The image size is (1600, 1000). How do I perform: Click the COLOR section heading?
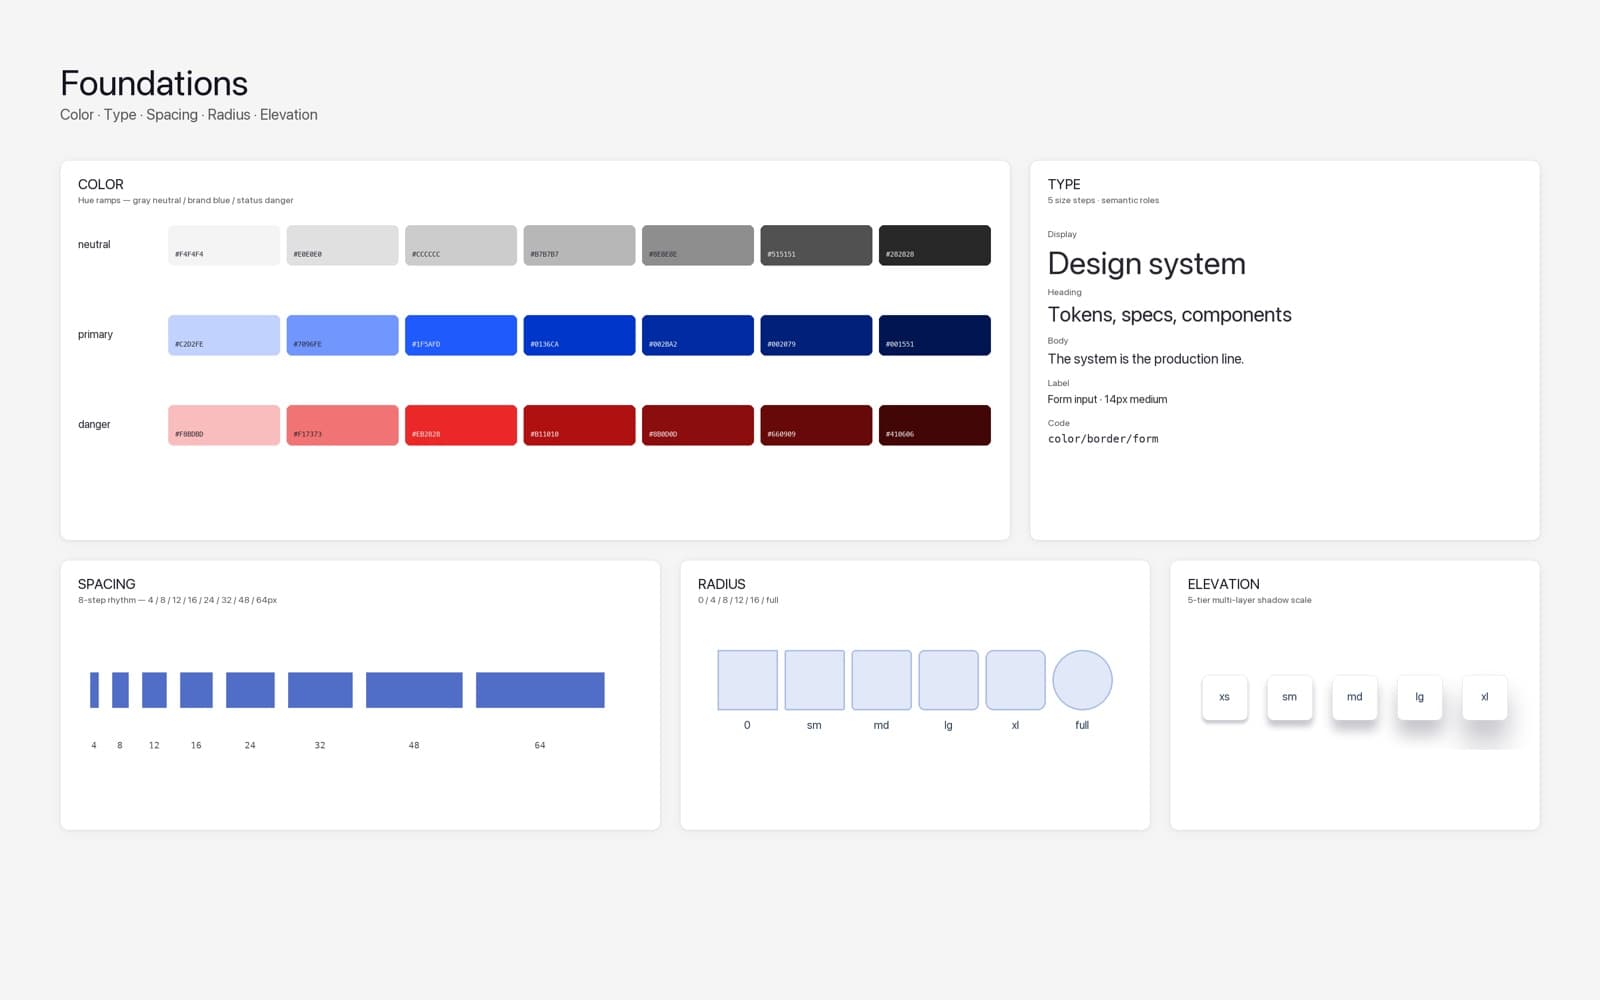(101, 184)
